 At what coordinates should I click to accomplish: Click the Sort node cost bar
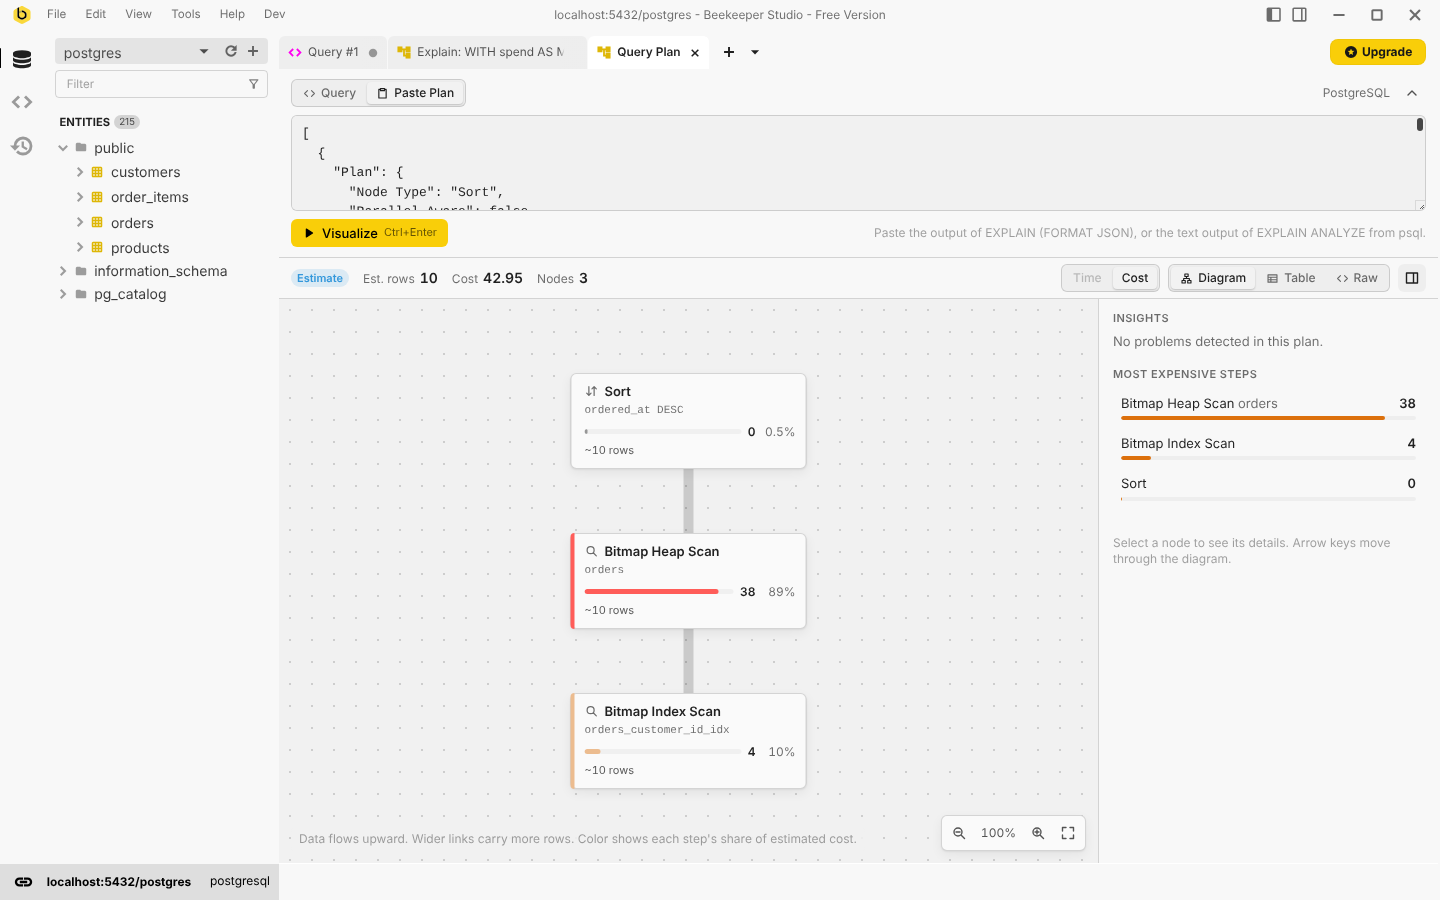tap(663, 432)
